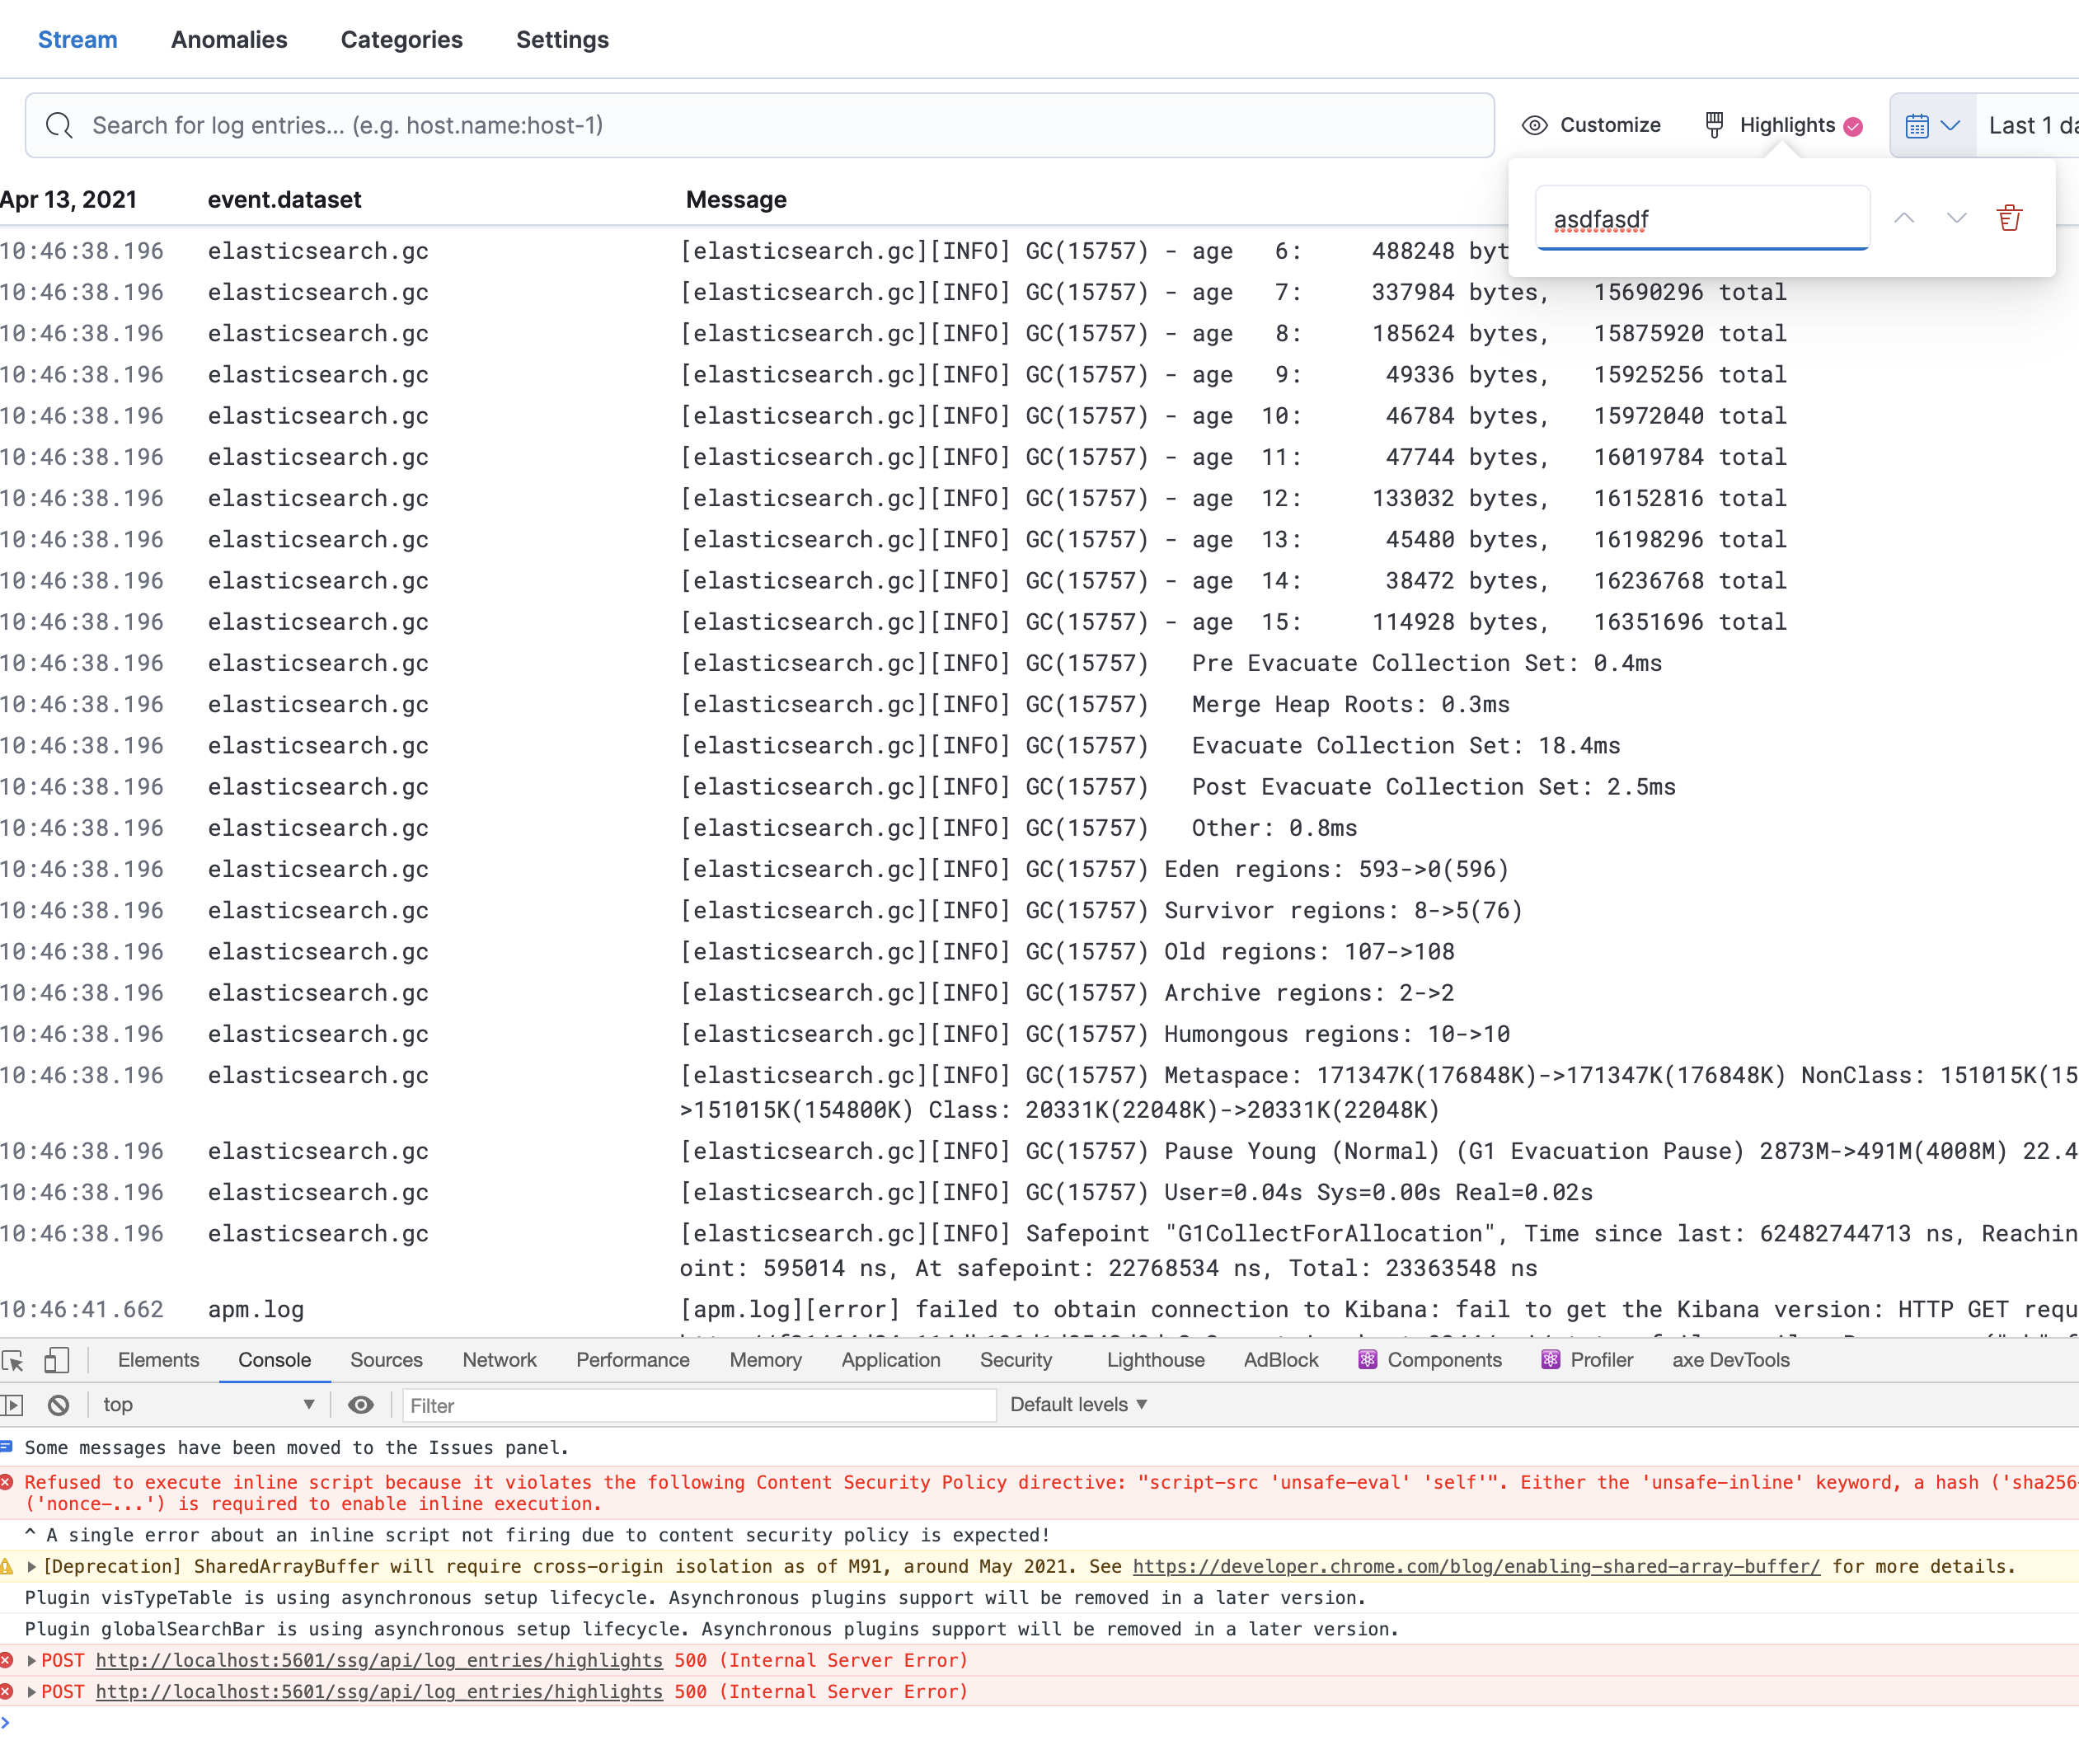
Task: Click the live expression eye icon
Action: tap(361, 1405)
